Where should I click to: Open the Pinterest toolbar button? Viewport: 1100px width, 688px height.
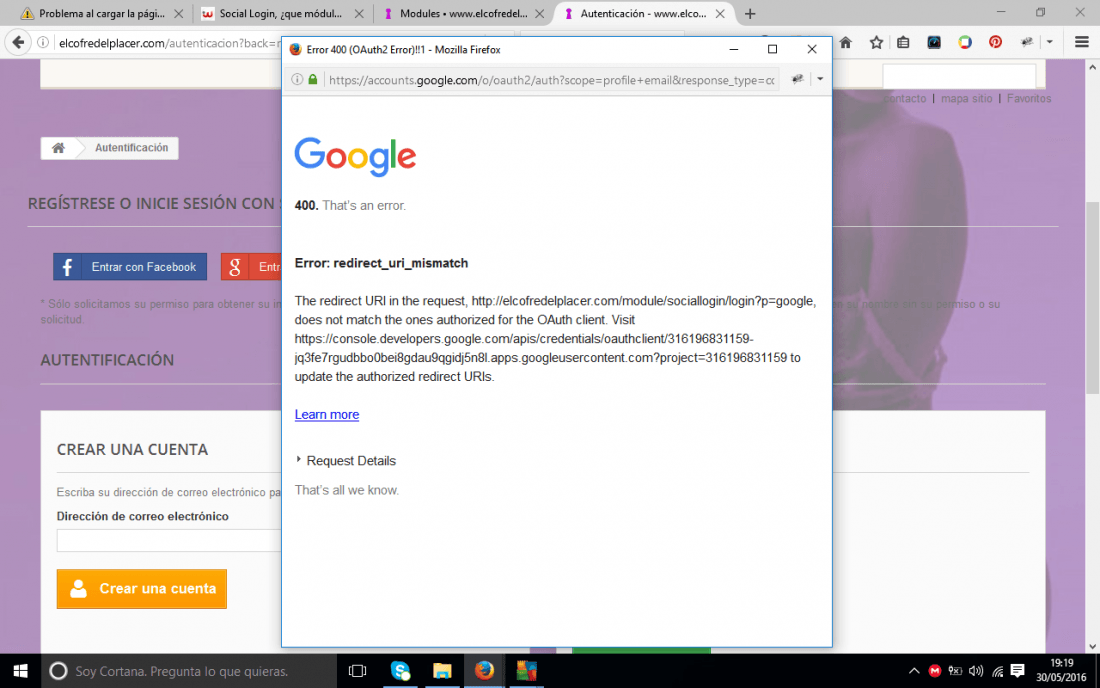995,43
